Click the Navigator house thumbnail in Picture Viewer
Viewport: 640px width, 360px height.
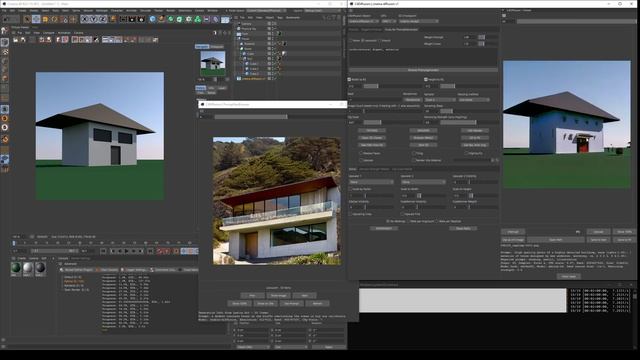click(213, 63)
